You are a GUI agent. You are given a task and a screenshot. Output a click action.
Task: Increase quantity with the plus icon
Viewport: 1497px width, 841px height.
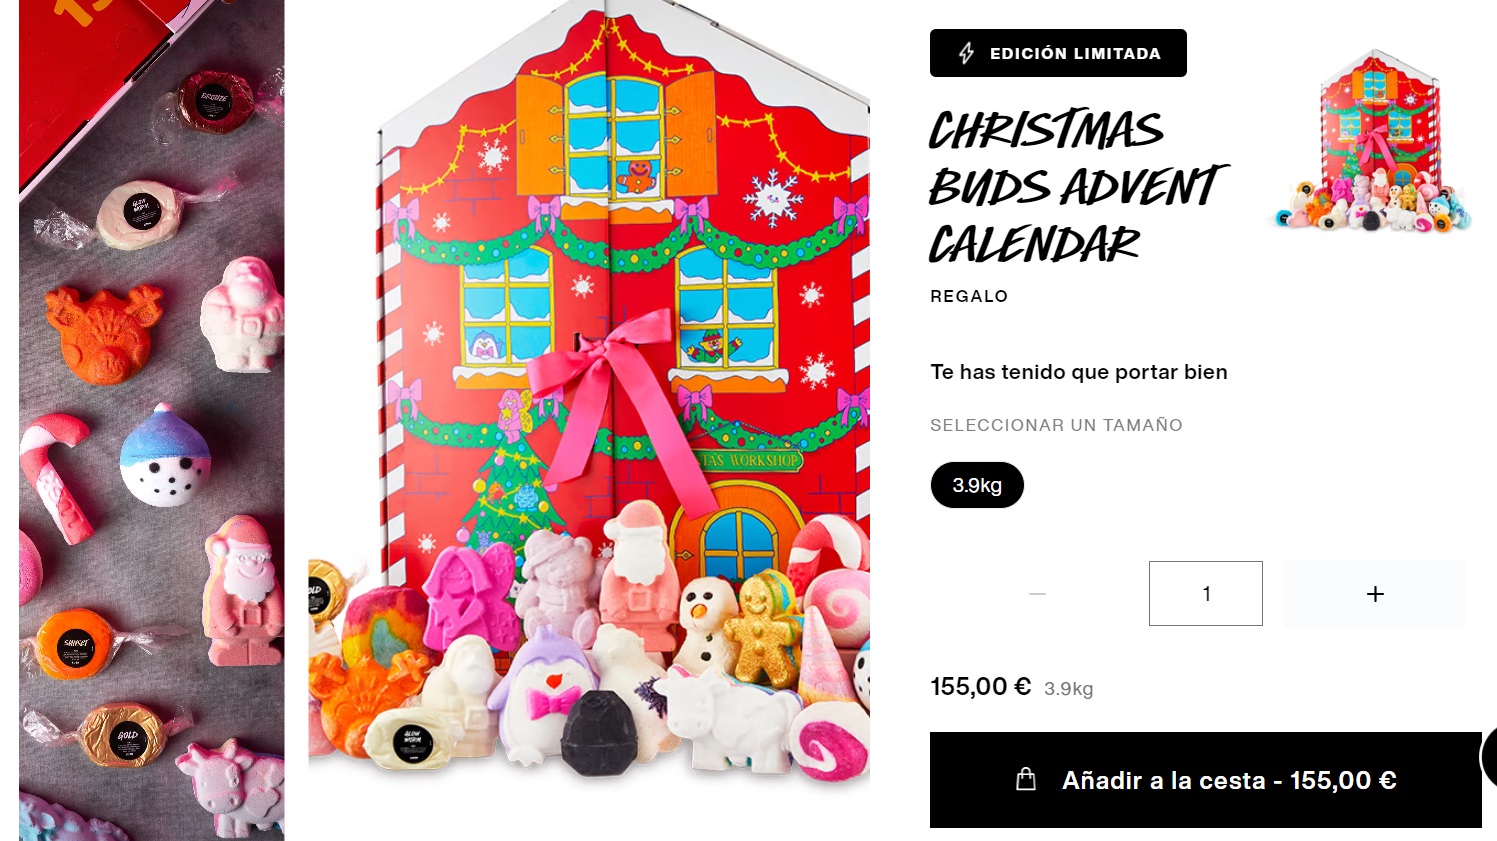(1375, 594)
